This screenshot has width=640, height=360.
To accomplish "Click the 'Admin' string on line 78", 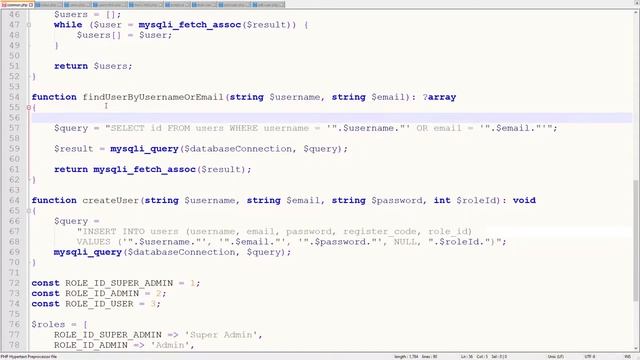I will (x=170, y=345).
